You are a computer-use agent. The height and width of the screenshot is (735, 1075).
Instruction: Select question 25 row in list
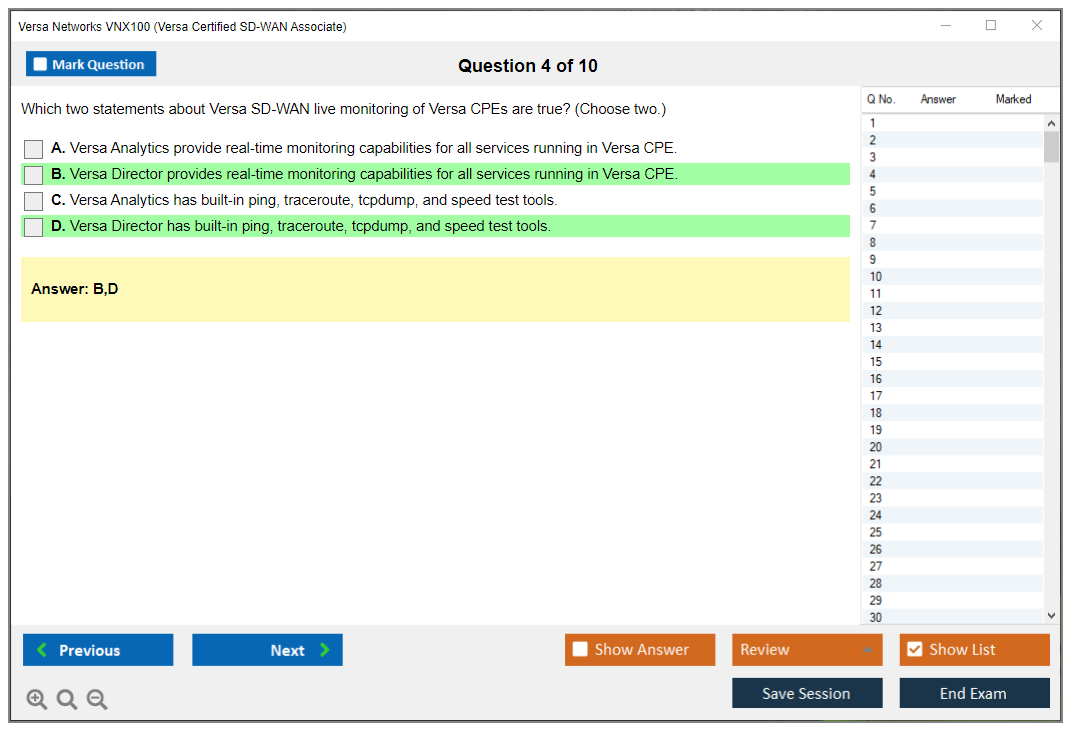876,532
